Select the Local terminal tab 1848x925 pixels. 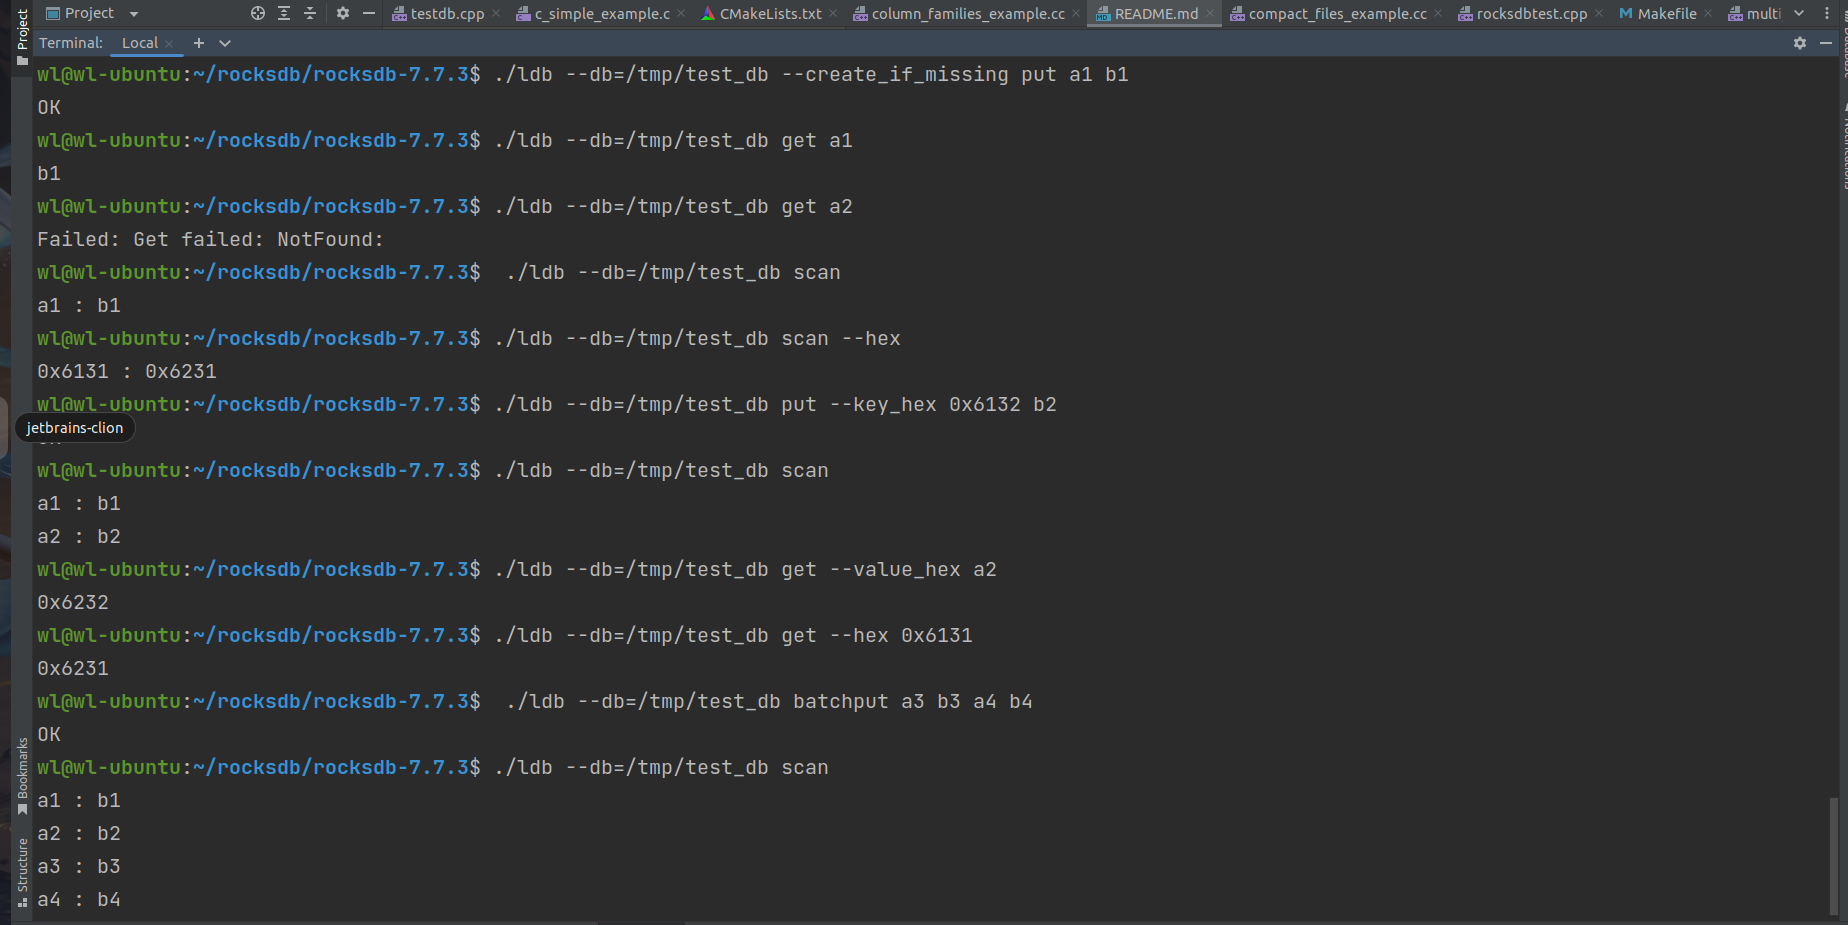pos(138,43)
